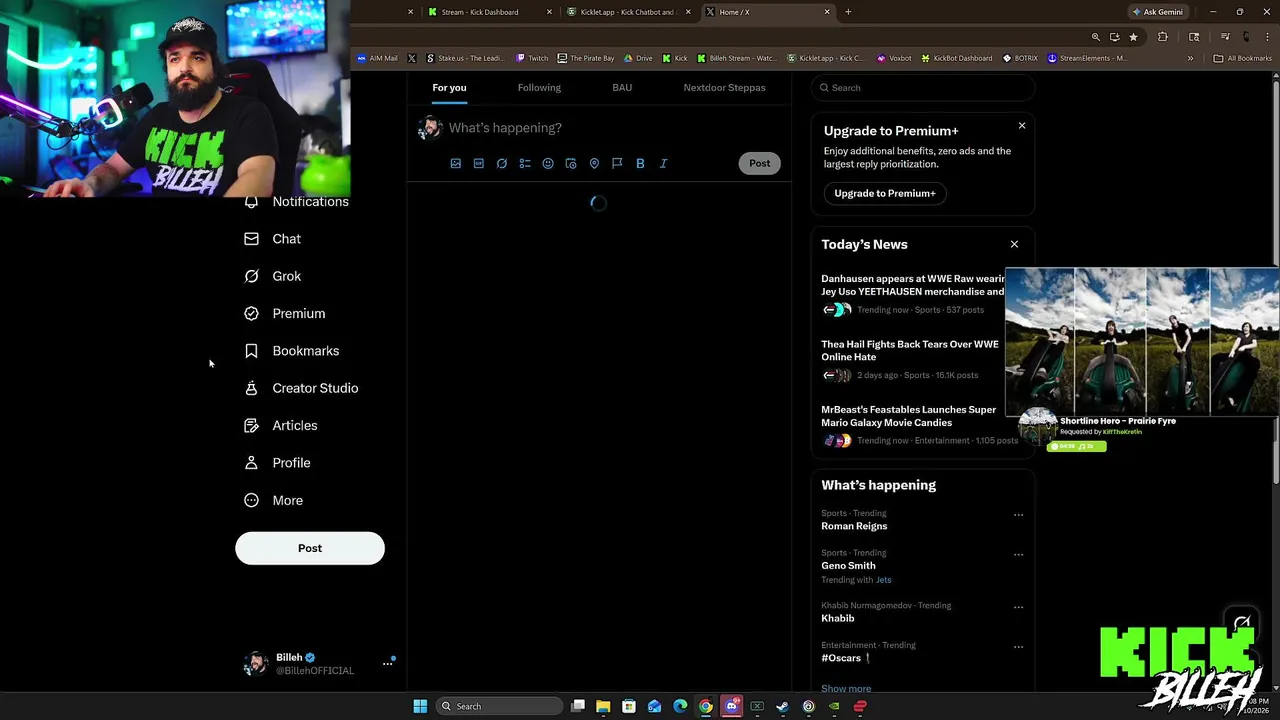Open Creator Studio in the sidebar
The height and width of the screenshot is (720, 1280).
point(301,388)
